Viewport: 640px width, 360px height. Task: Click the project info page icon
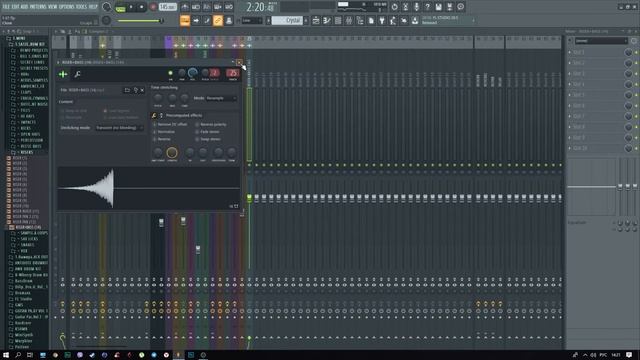click(x=371, y=20)
